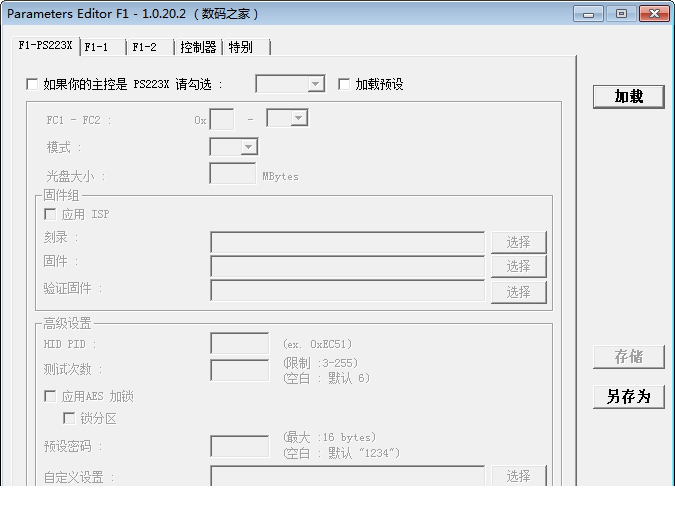Toggle the 应用 ISP checkbox
Viewport: 675px width, 505px height.
coord(50,214)
